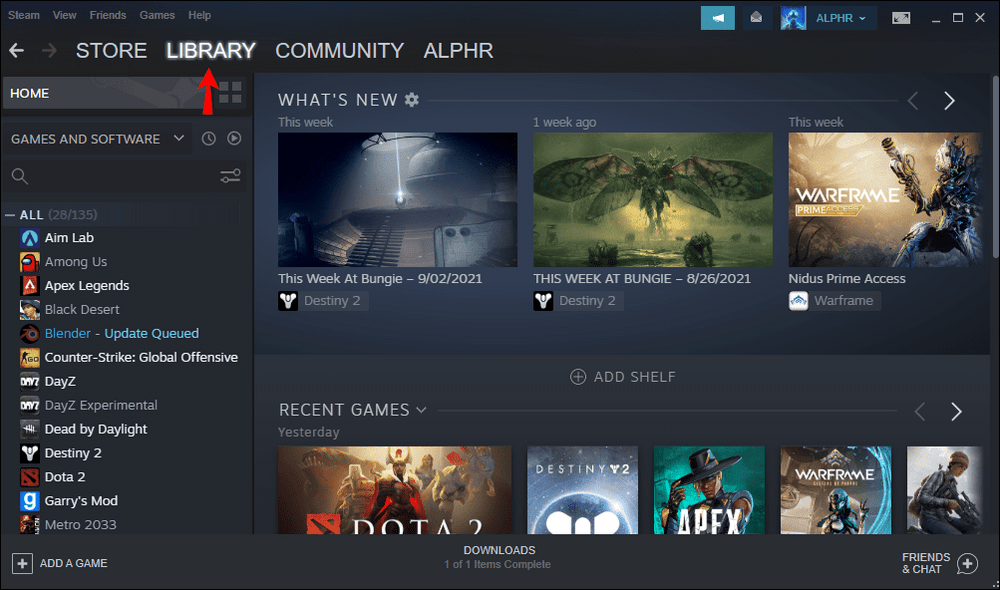The height and width of the screenshot is (590, 1000).
Task: Open the Recent Games dropdown
Action: (x=421, y=410)
